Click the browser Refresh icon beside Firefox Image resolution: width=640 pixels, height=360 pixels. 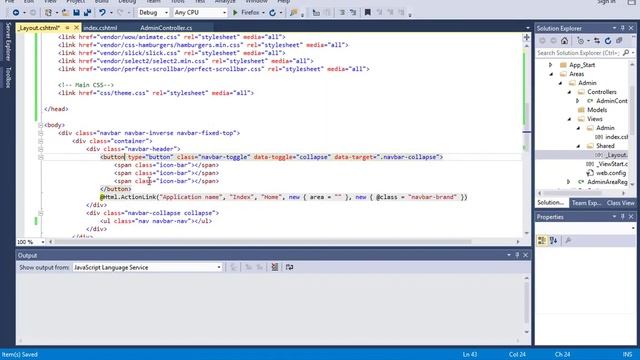(272, 13)
